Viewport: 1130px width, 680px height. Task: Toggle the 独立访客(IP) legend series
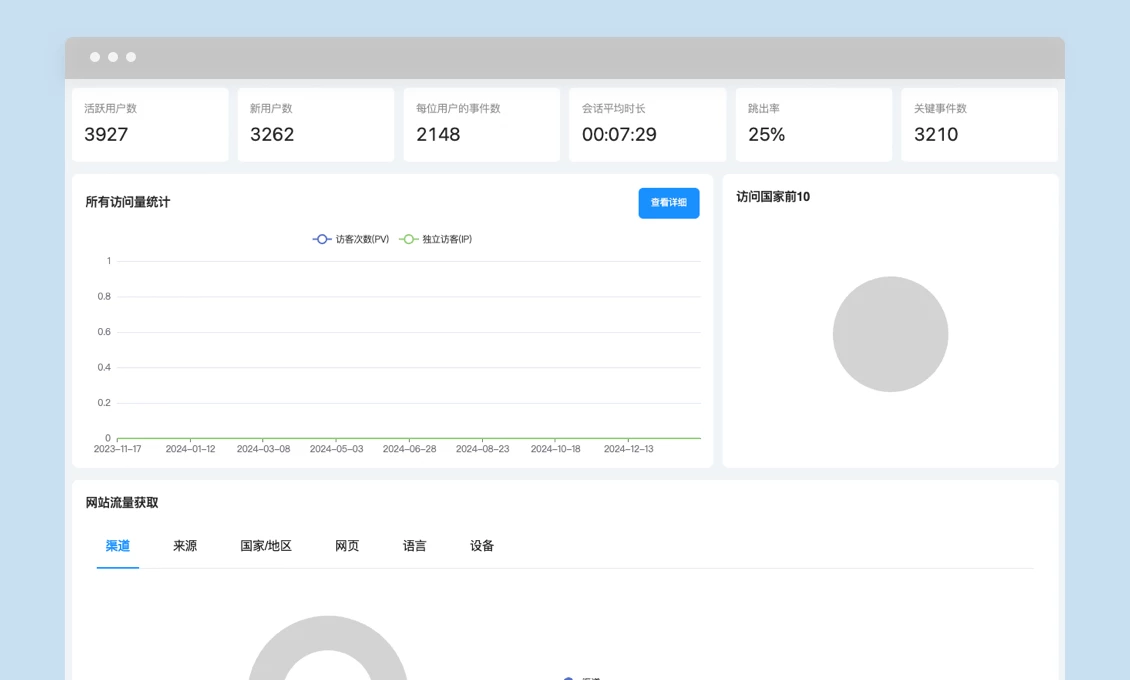(x=436, y=239)
